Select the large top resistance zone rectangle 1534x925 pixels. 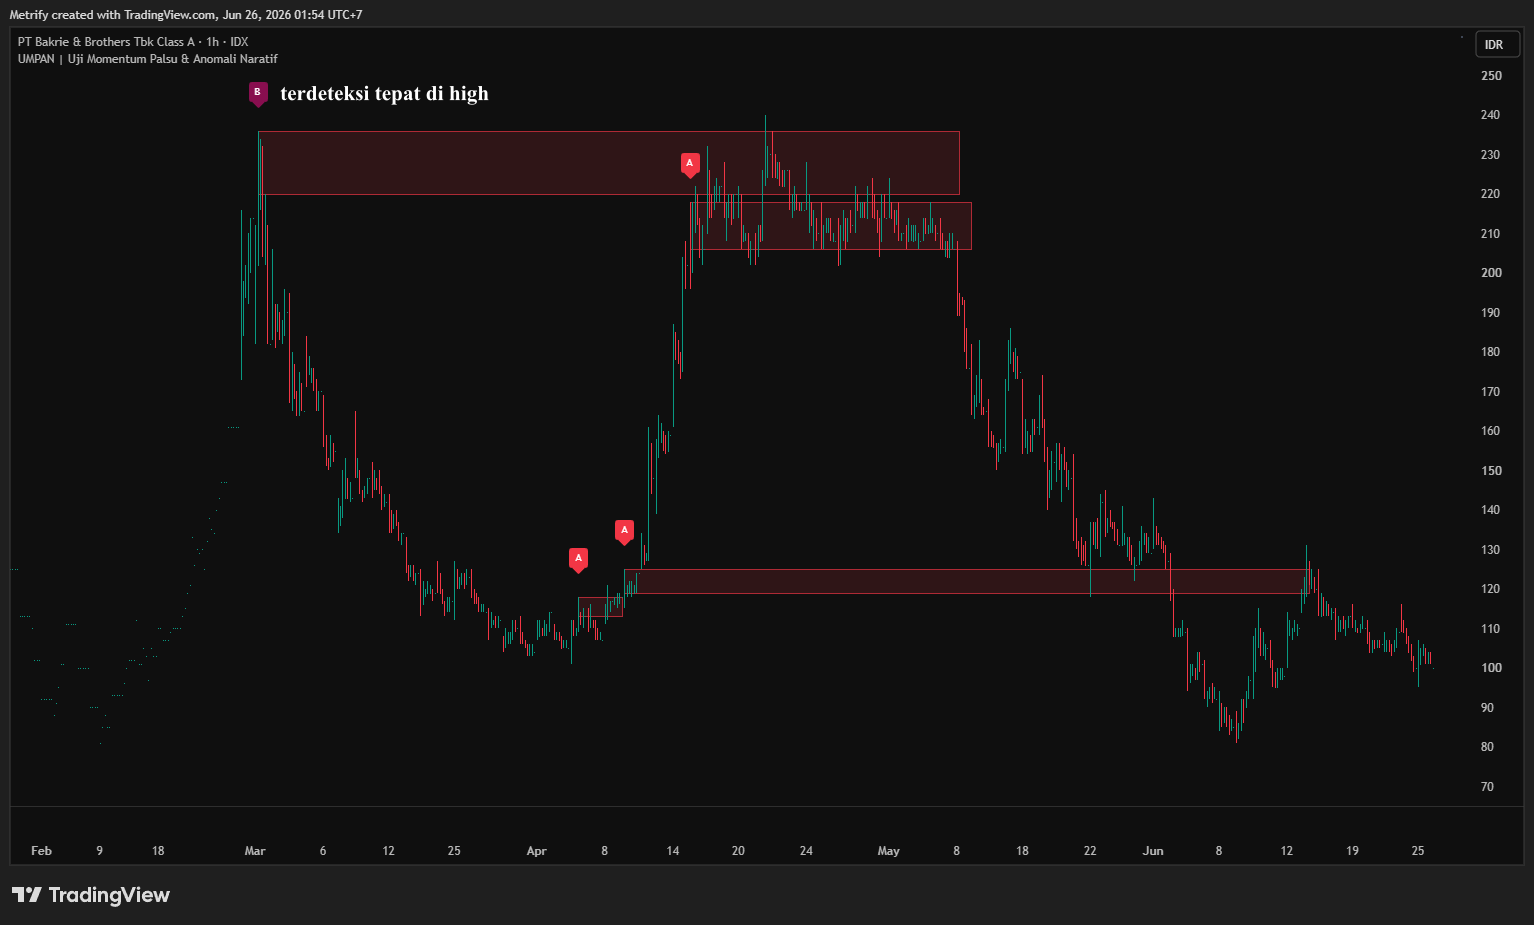608,163
